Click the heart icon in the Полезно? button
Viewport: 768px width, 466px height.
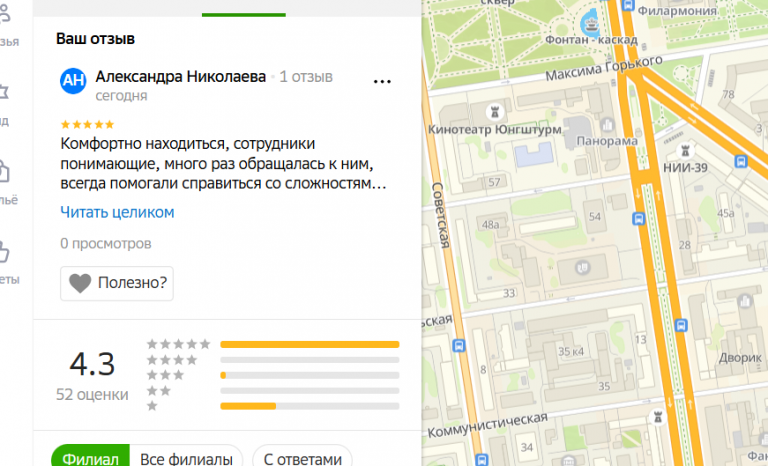coord(80,283)
